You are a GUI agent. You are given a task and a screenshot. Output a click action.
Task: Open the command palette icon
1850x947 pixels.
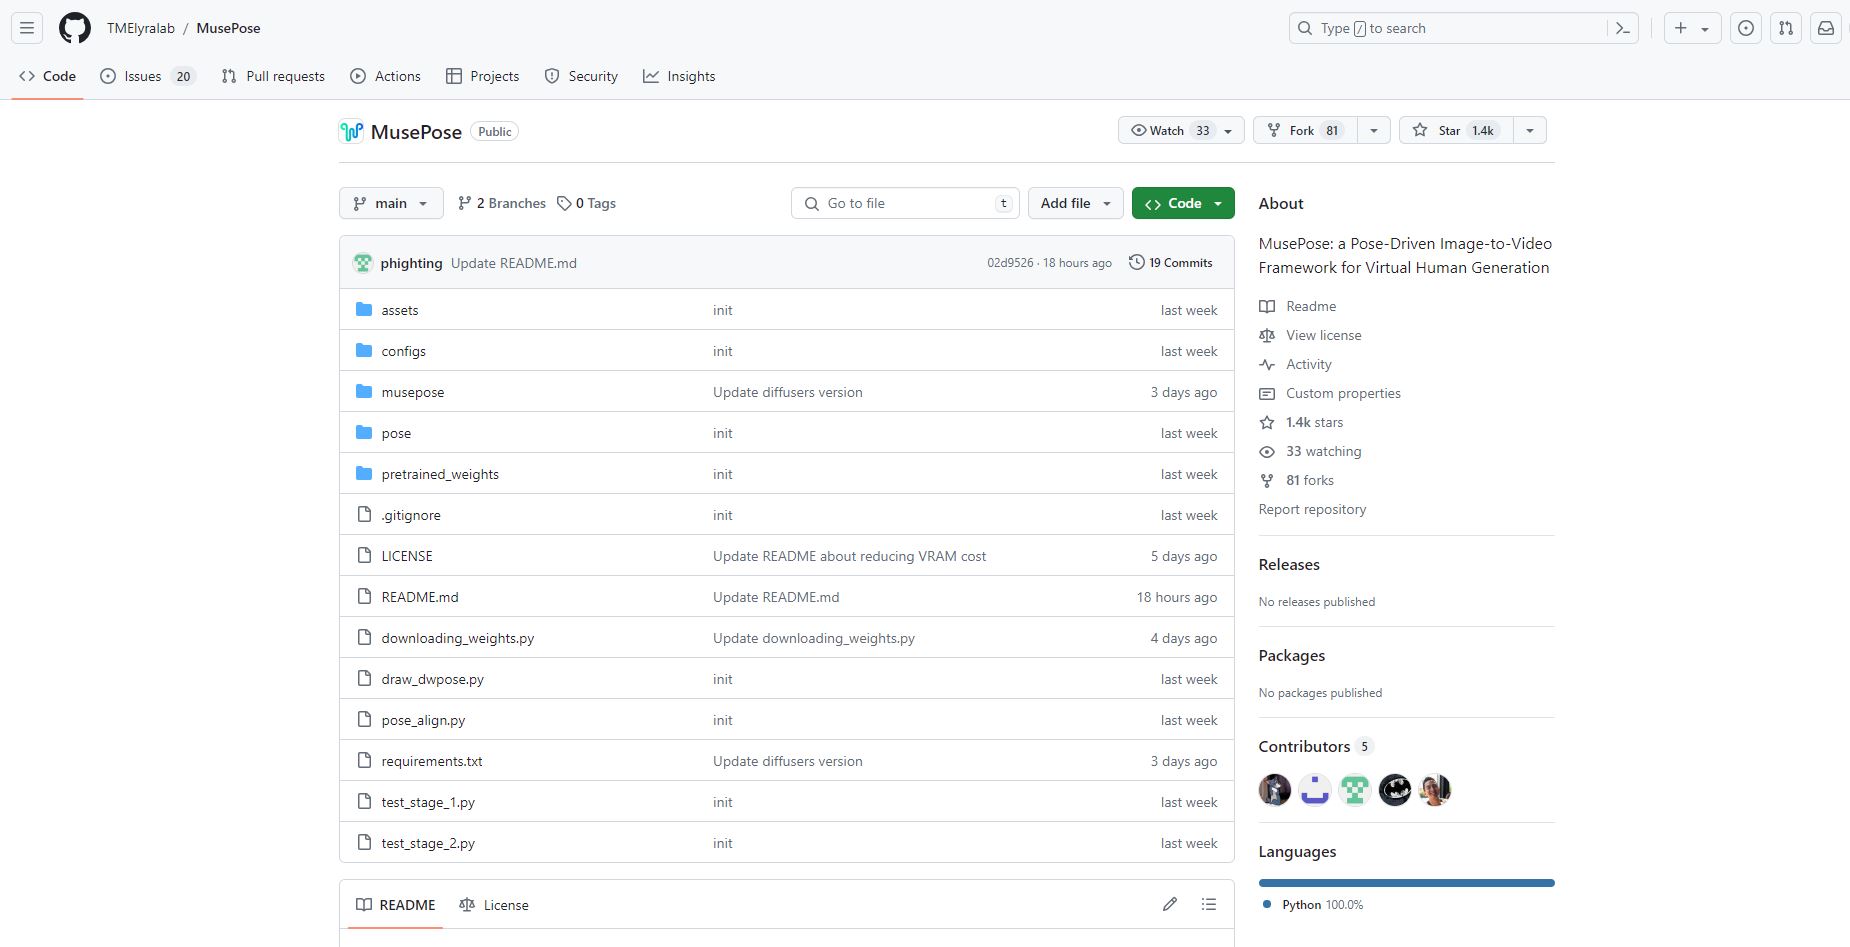[1623, 28]
